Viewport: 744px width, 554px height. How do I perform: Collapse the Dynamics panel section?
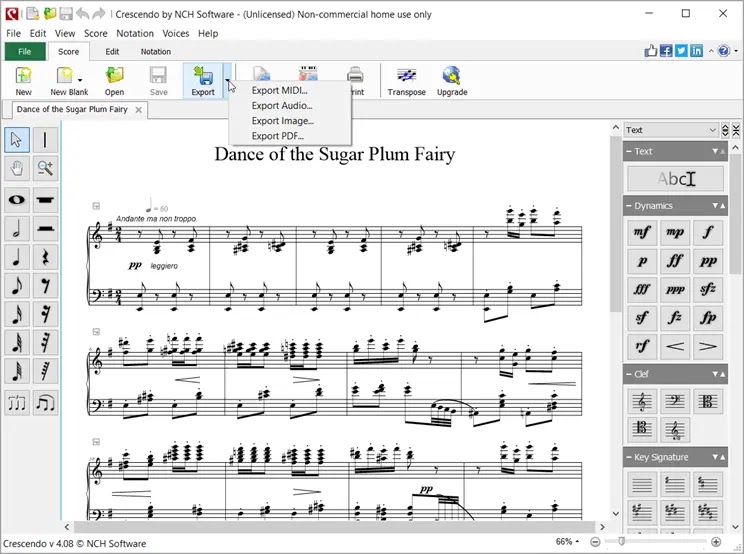629,206
